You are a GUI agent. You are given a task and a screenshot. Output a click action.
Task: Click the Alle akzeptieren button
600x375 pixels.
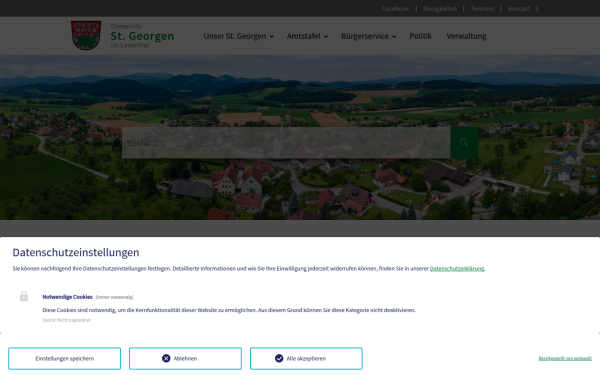306,359
